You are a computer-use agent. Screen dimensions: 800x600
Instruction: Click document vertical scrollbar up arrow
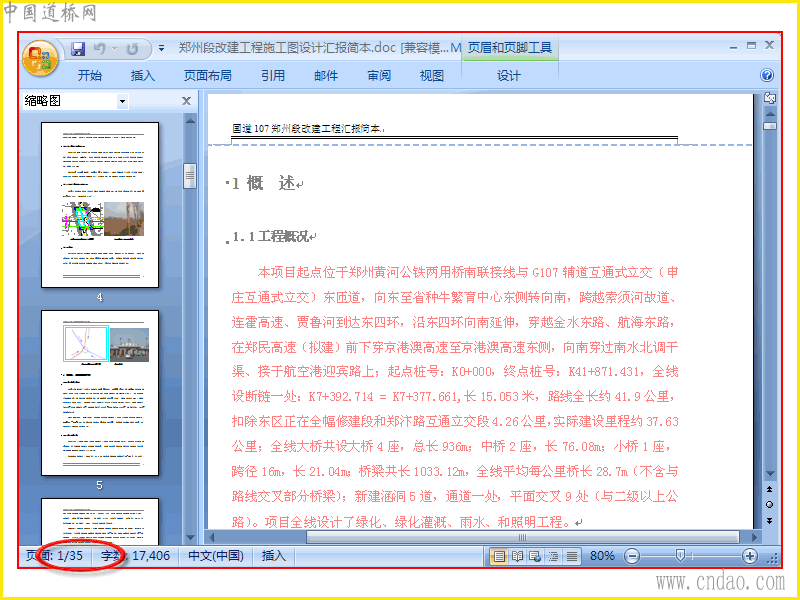(770, 113)
